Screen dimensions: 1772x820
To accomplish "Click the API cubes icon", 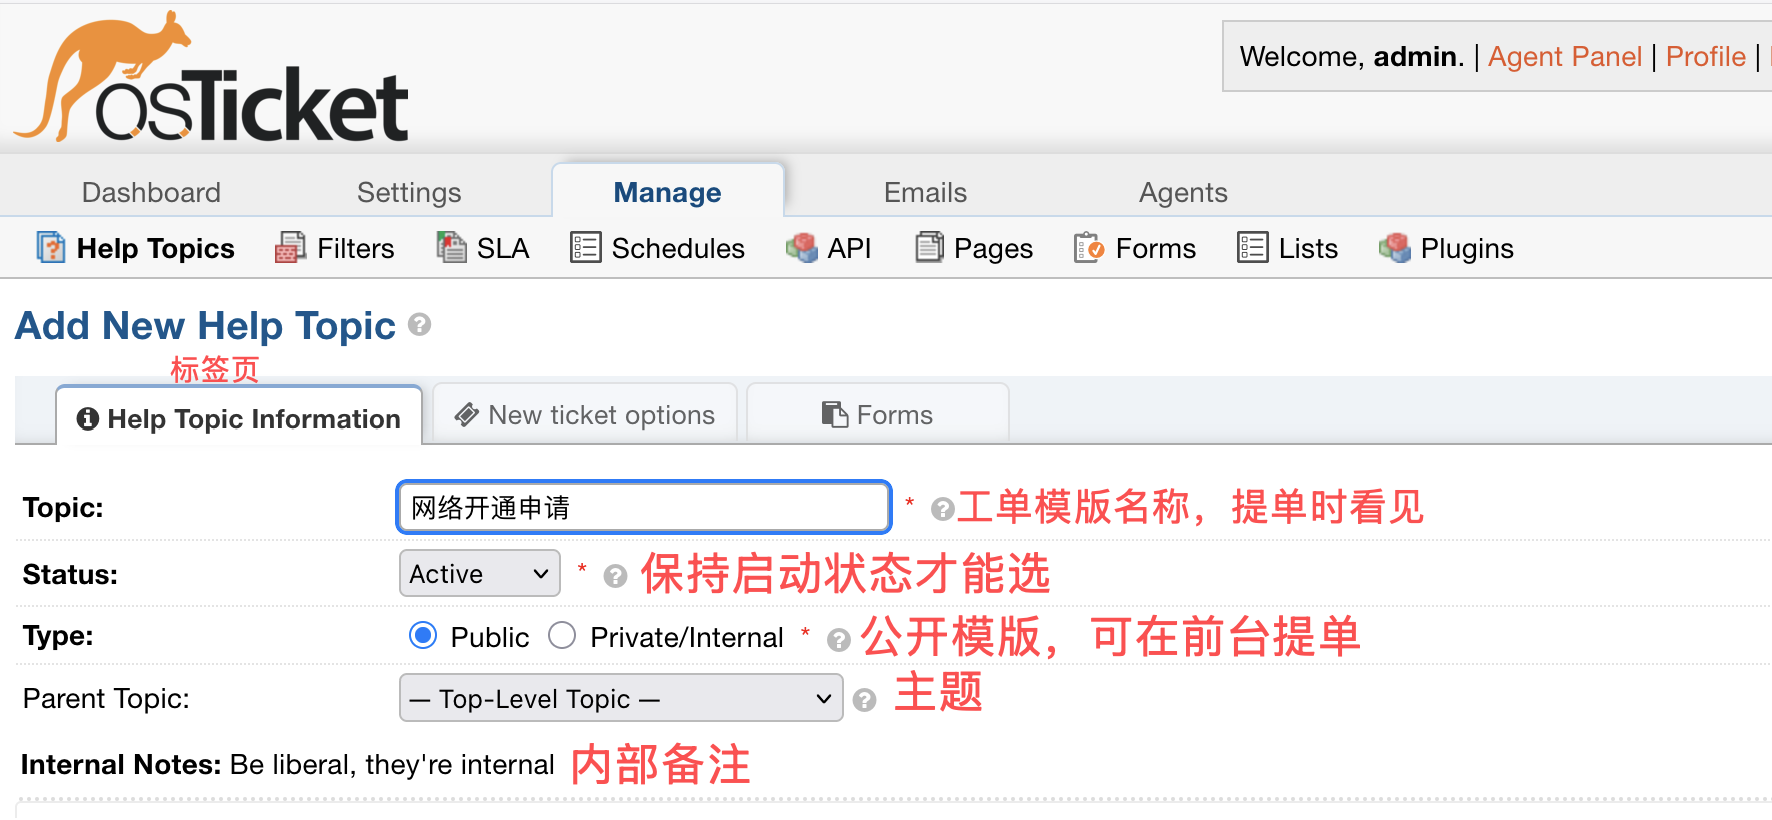I will (x=802, y=247).
